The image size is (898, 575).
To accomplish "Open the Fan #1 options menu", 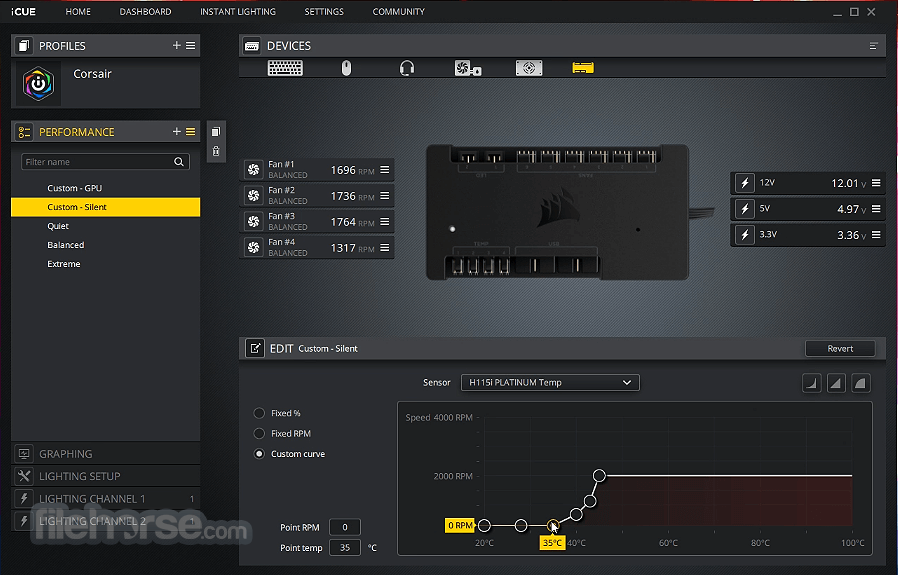I will 385,170.
